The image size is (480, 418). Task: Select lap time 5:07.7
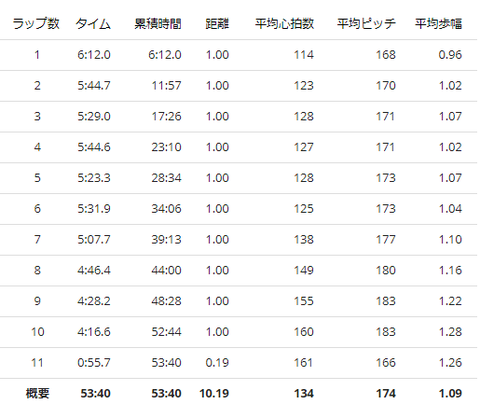click(x=94, y=239)
